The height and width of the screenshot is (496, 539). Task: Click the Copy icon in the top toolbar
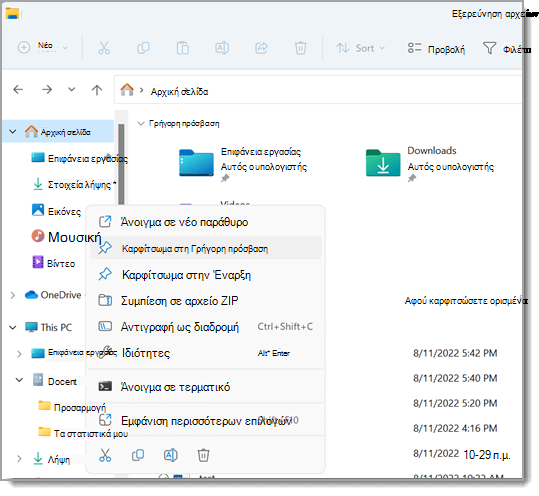click(x=143, y=48)
